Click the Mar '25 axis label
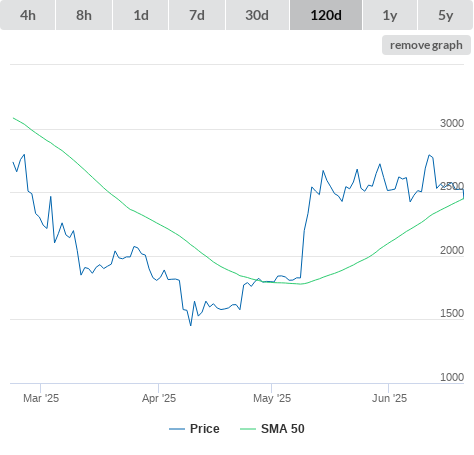Image resolution: width=474 pixels, height=455 pixels. tap(41, 398)
